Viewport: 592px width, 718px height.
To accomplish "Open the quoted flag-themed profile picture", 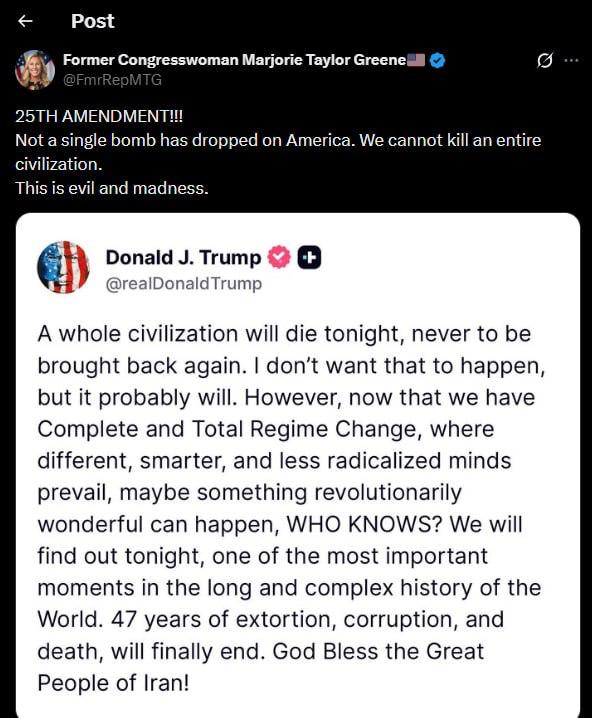I will click(63, 267).
